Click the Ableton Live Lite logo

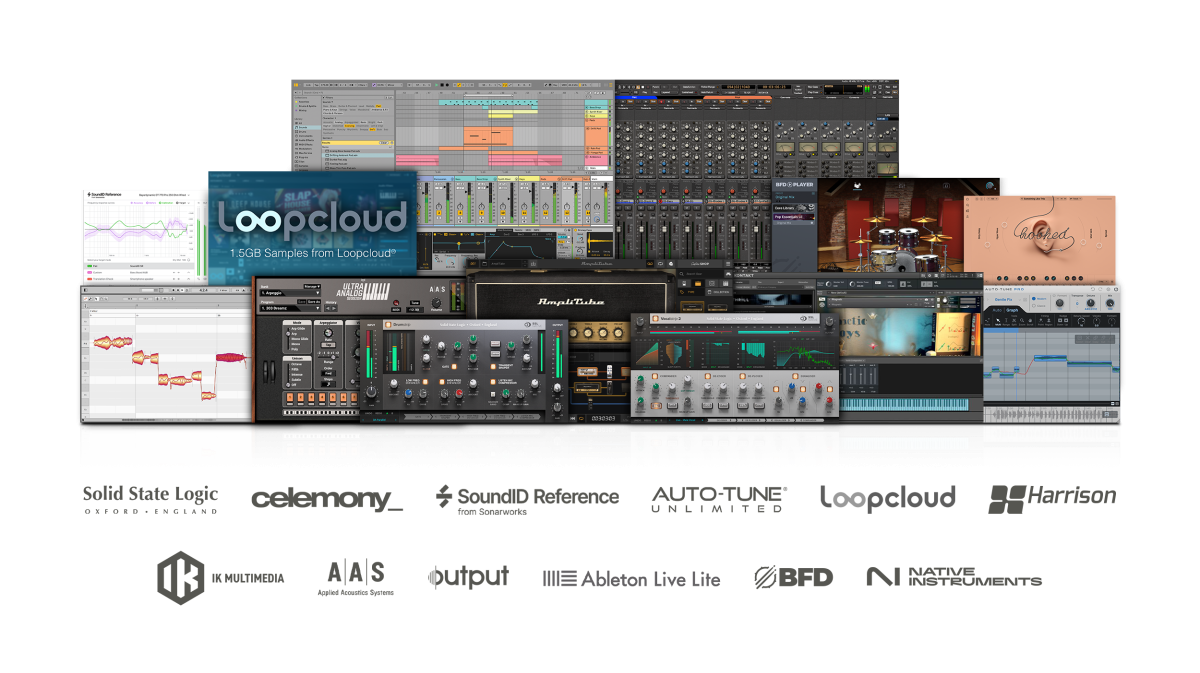[631, 578]
